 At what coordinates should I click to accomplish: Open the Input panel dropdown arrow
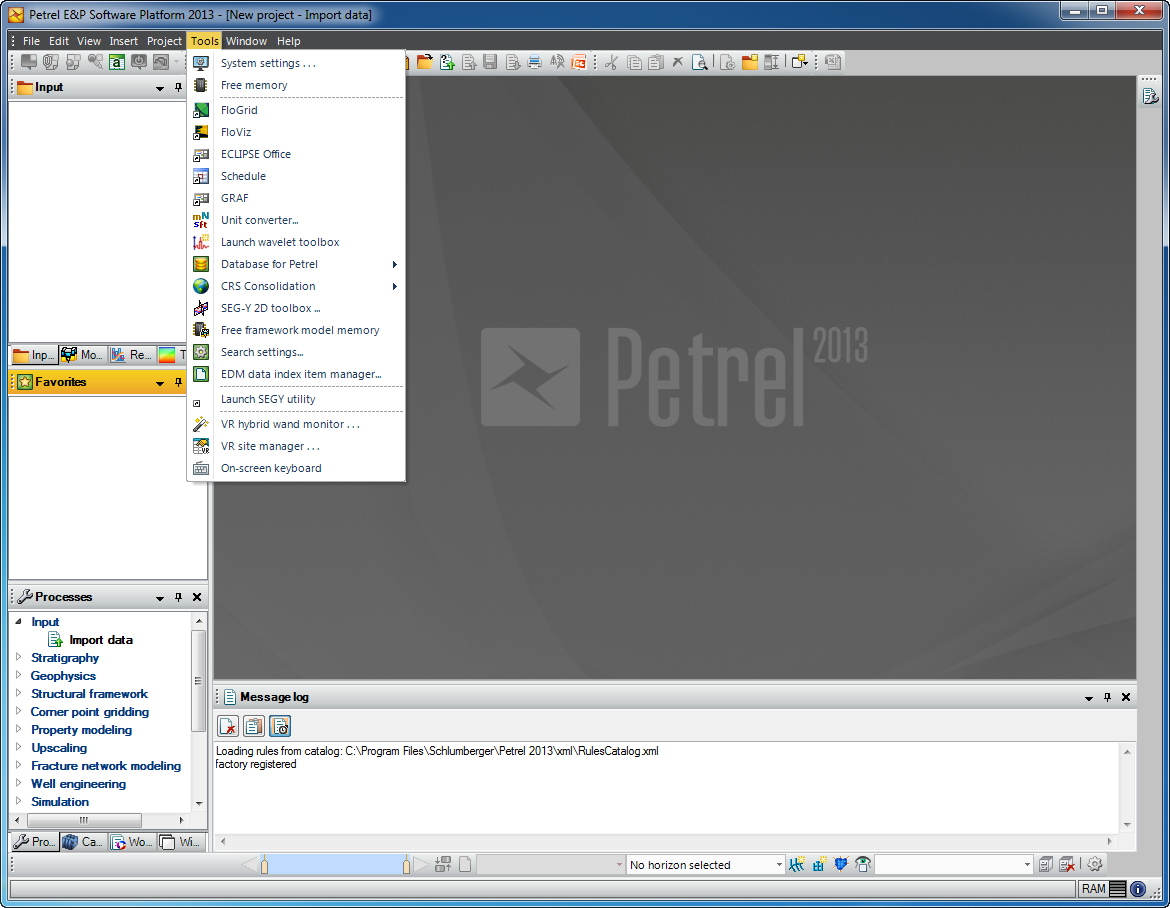pos(160,89)
